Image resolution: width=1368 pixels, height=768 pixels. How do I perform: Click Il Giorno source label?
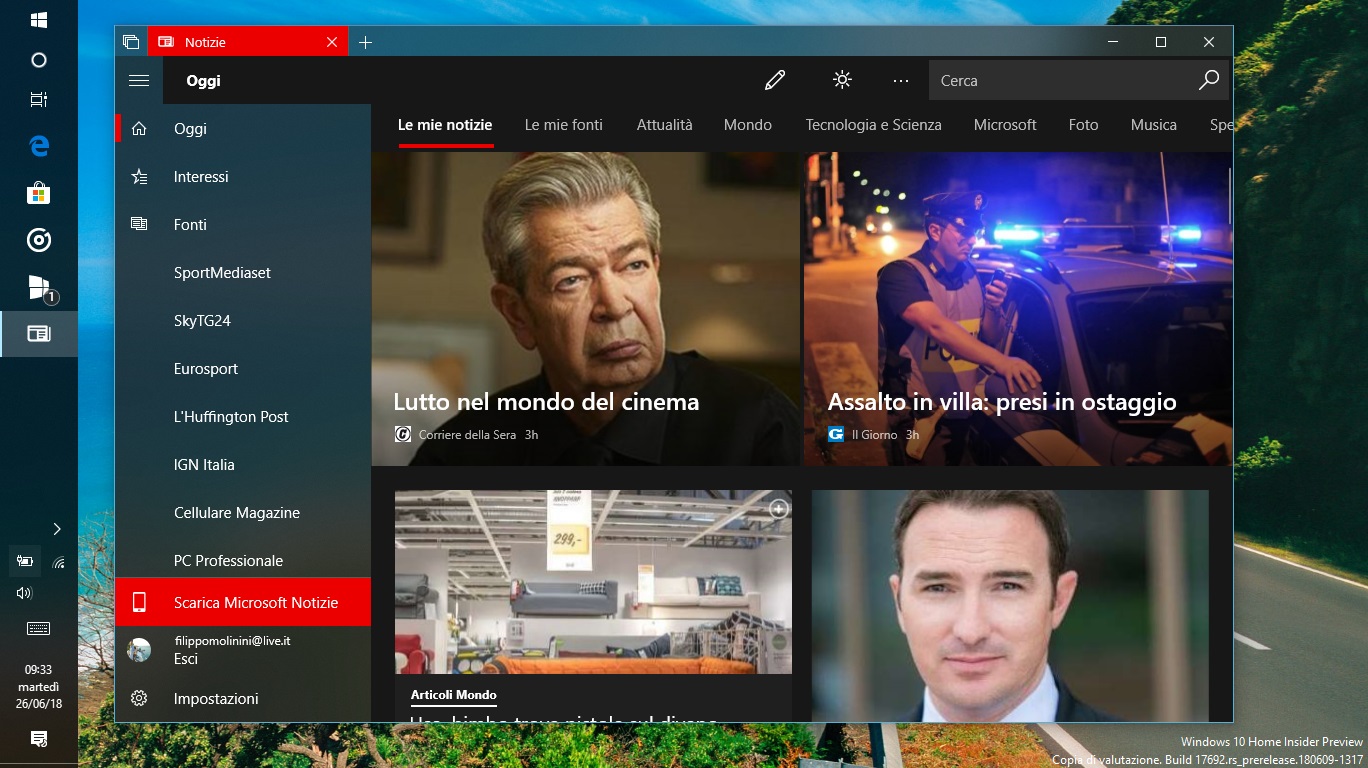point(874,435)
